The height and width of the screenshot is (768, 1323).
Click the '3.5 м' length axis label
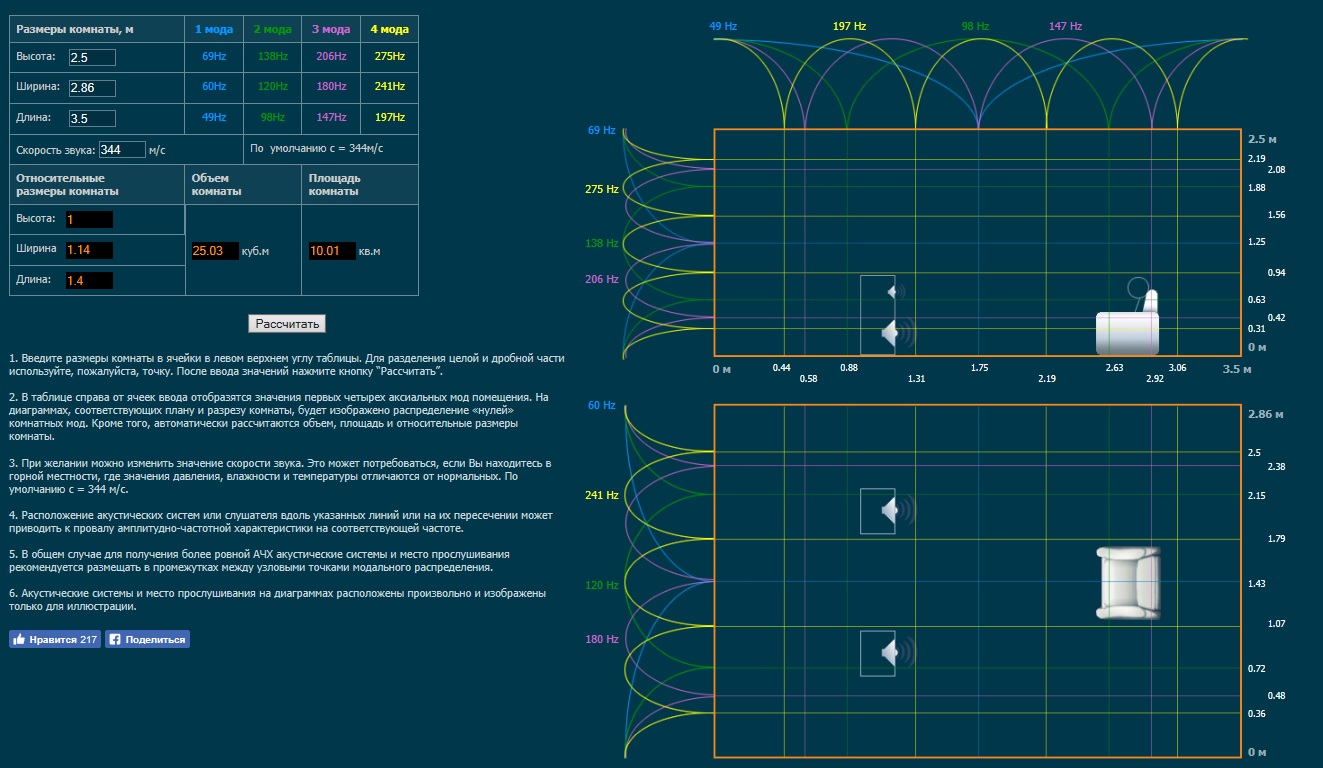[1236, 369]
